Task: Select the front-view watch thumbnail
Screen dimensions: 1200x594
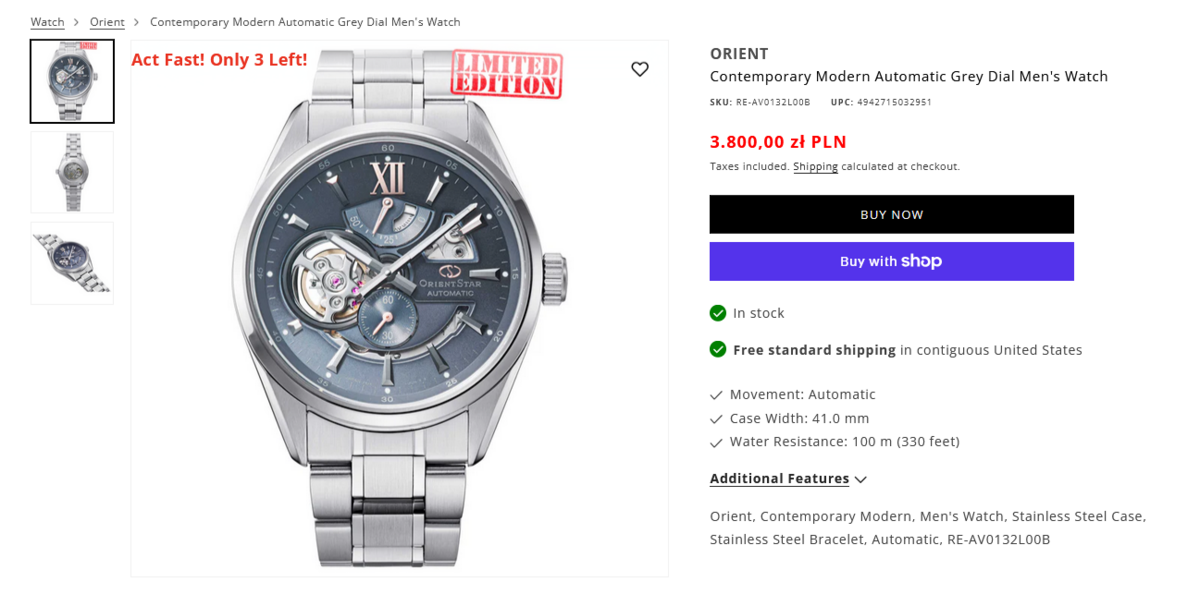Action: (x=72, y=81)
